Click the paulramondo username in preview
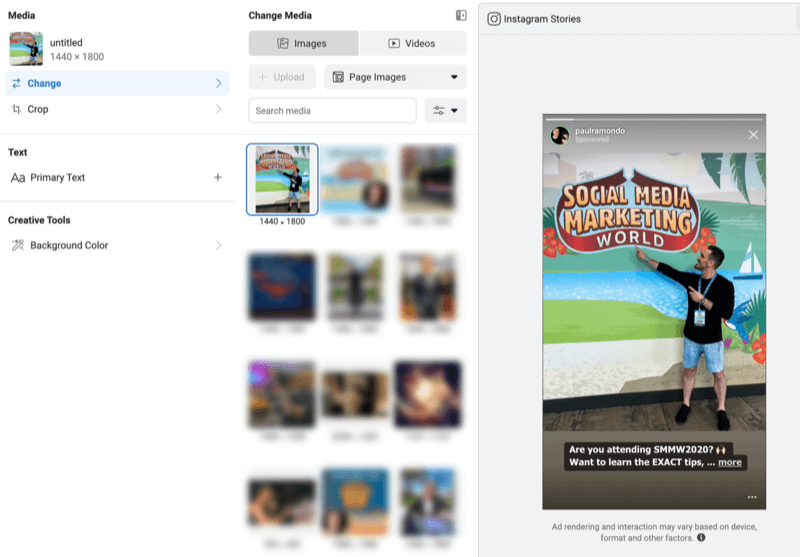800x557 pixels. tap(600, 131)
